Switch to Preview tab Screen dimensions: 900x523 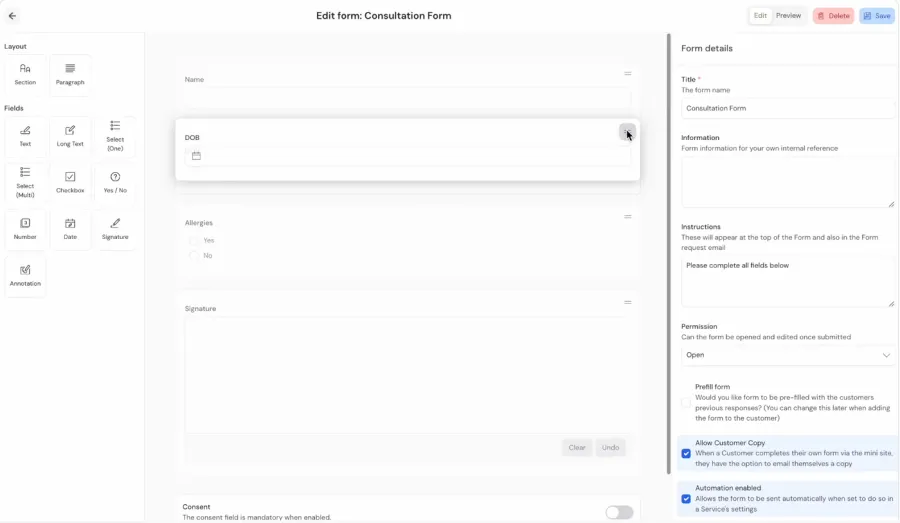[x=788, y=16]
